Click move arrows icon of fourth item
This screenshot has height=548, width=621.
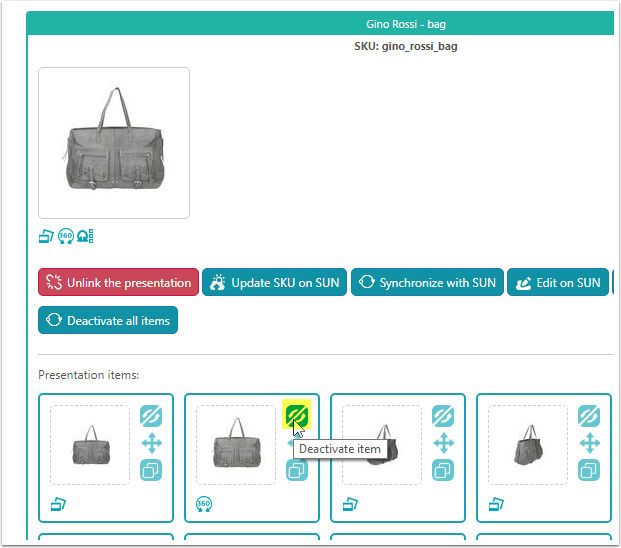coord(590,443)
